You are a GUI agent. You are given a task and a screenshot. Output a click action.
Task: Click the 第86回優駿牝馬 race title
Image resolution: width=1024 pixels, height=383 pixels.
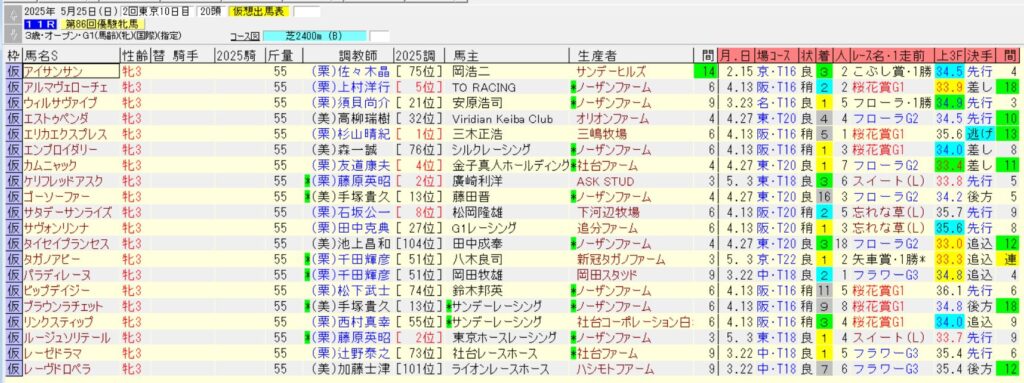click(x=104, y=24)
